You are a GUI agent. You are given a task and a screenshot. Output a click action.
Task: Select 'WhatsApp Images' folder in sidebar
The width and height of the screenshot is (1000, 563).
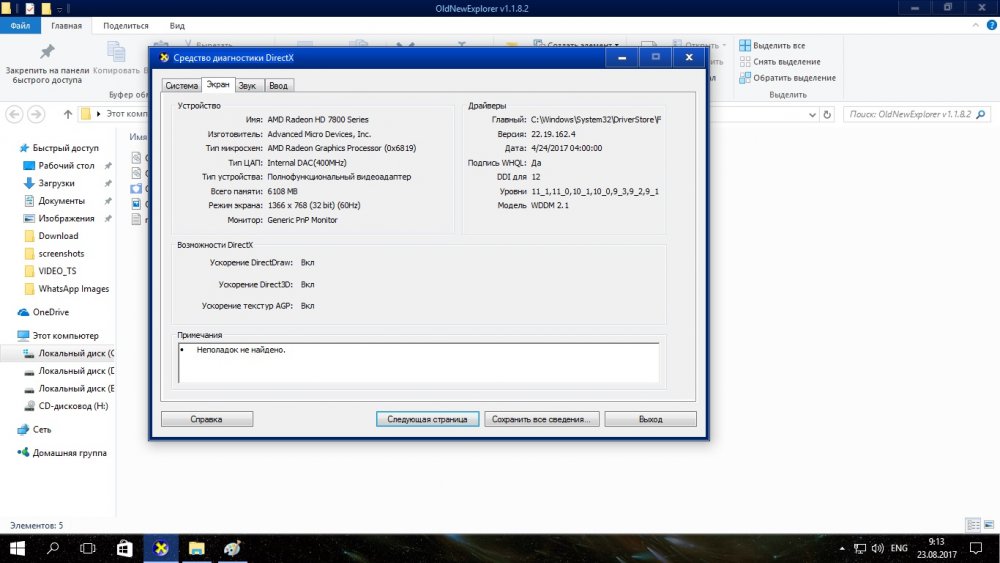(75, 289)
